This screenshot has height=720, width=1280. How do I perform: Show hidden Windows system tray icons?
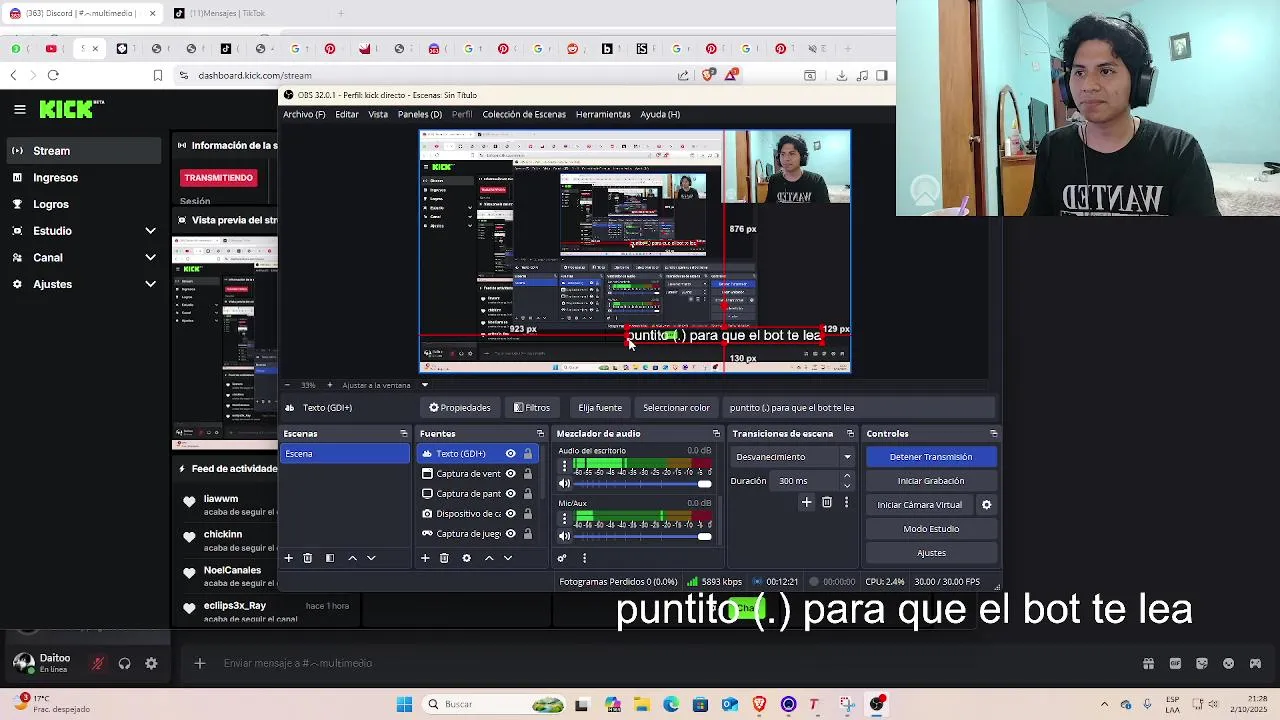[1104, 704]
